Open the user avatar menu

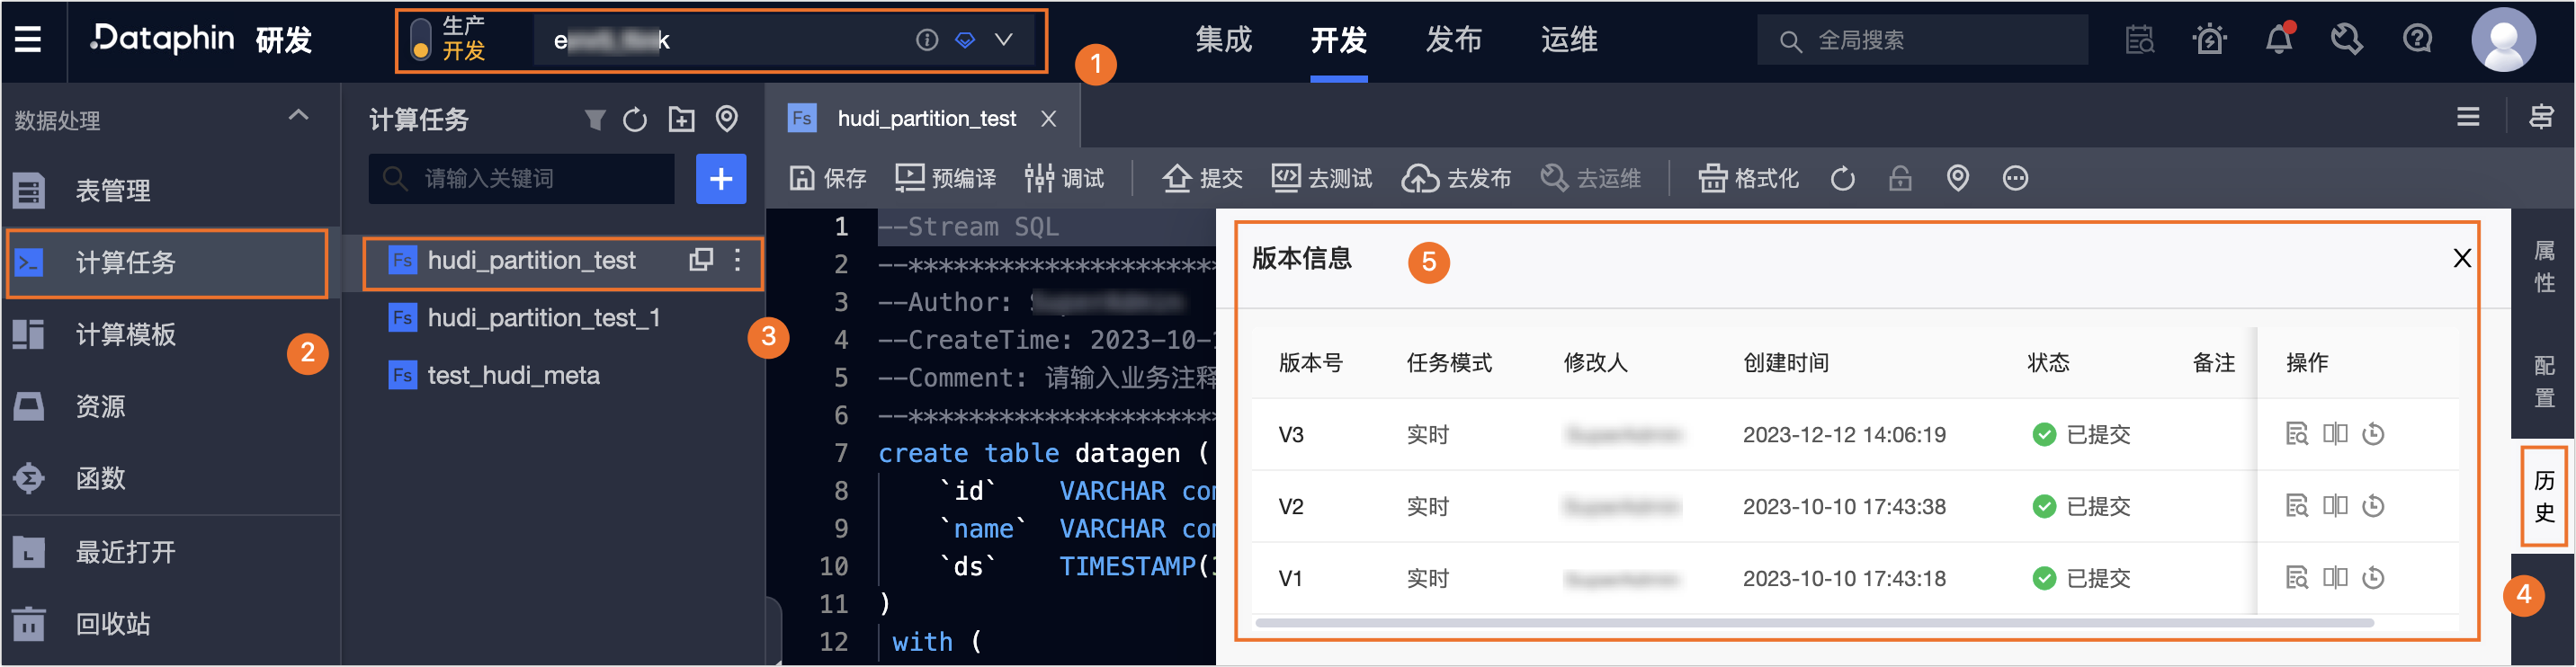coord(2503,40)
